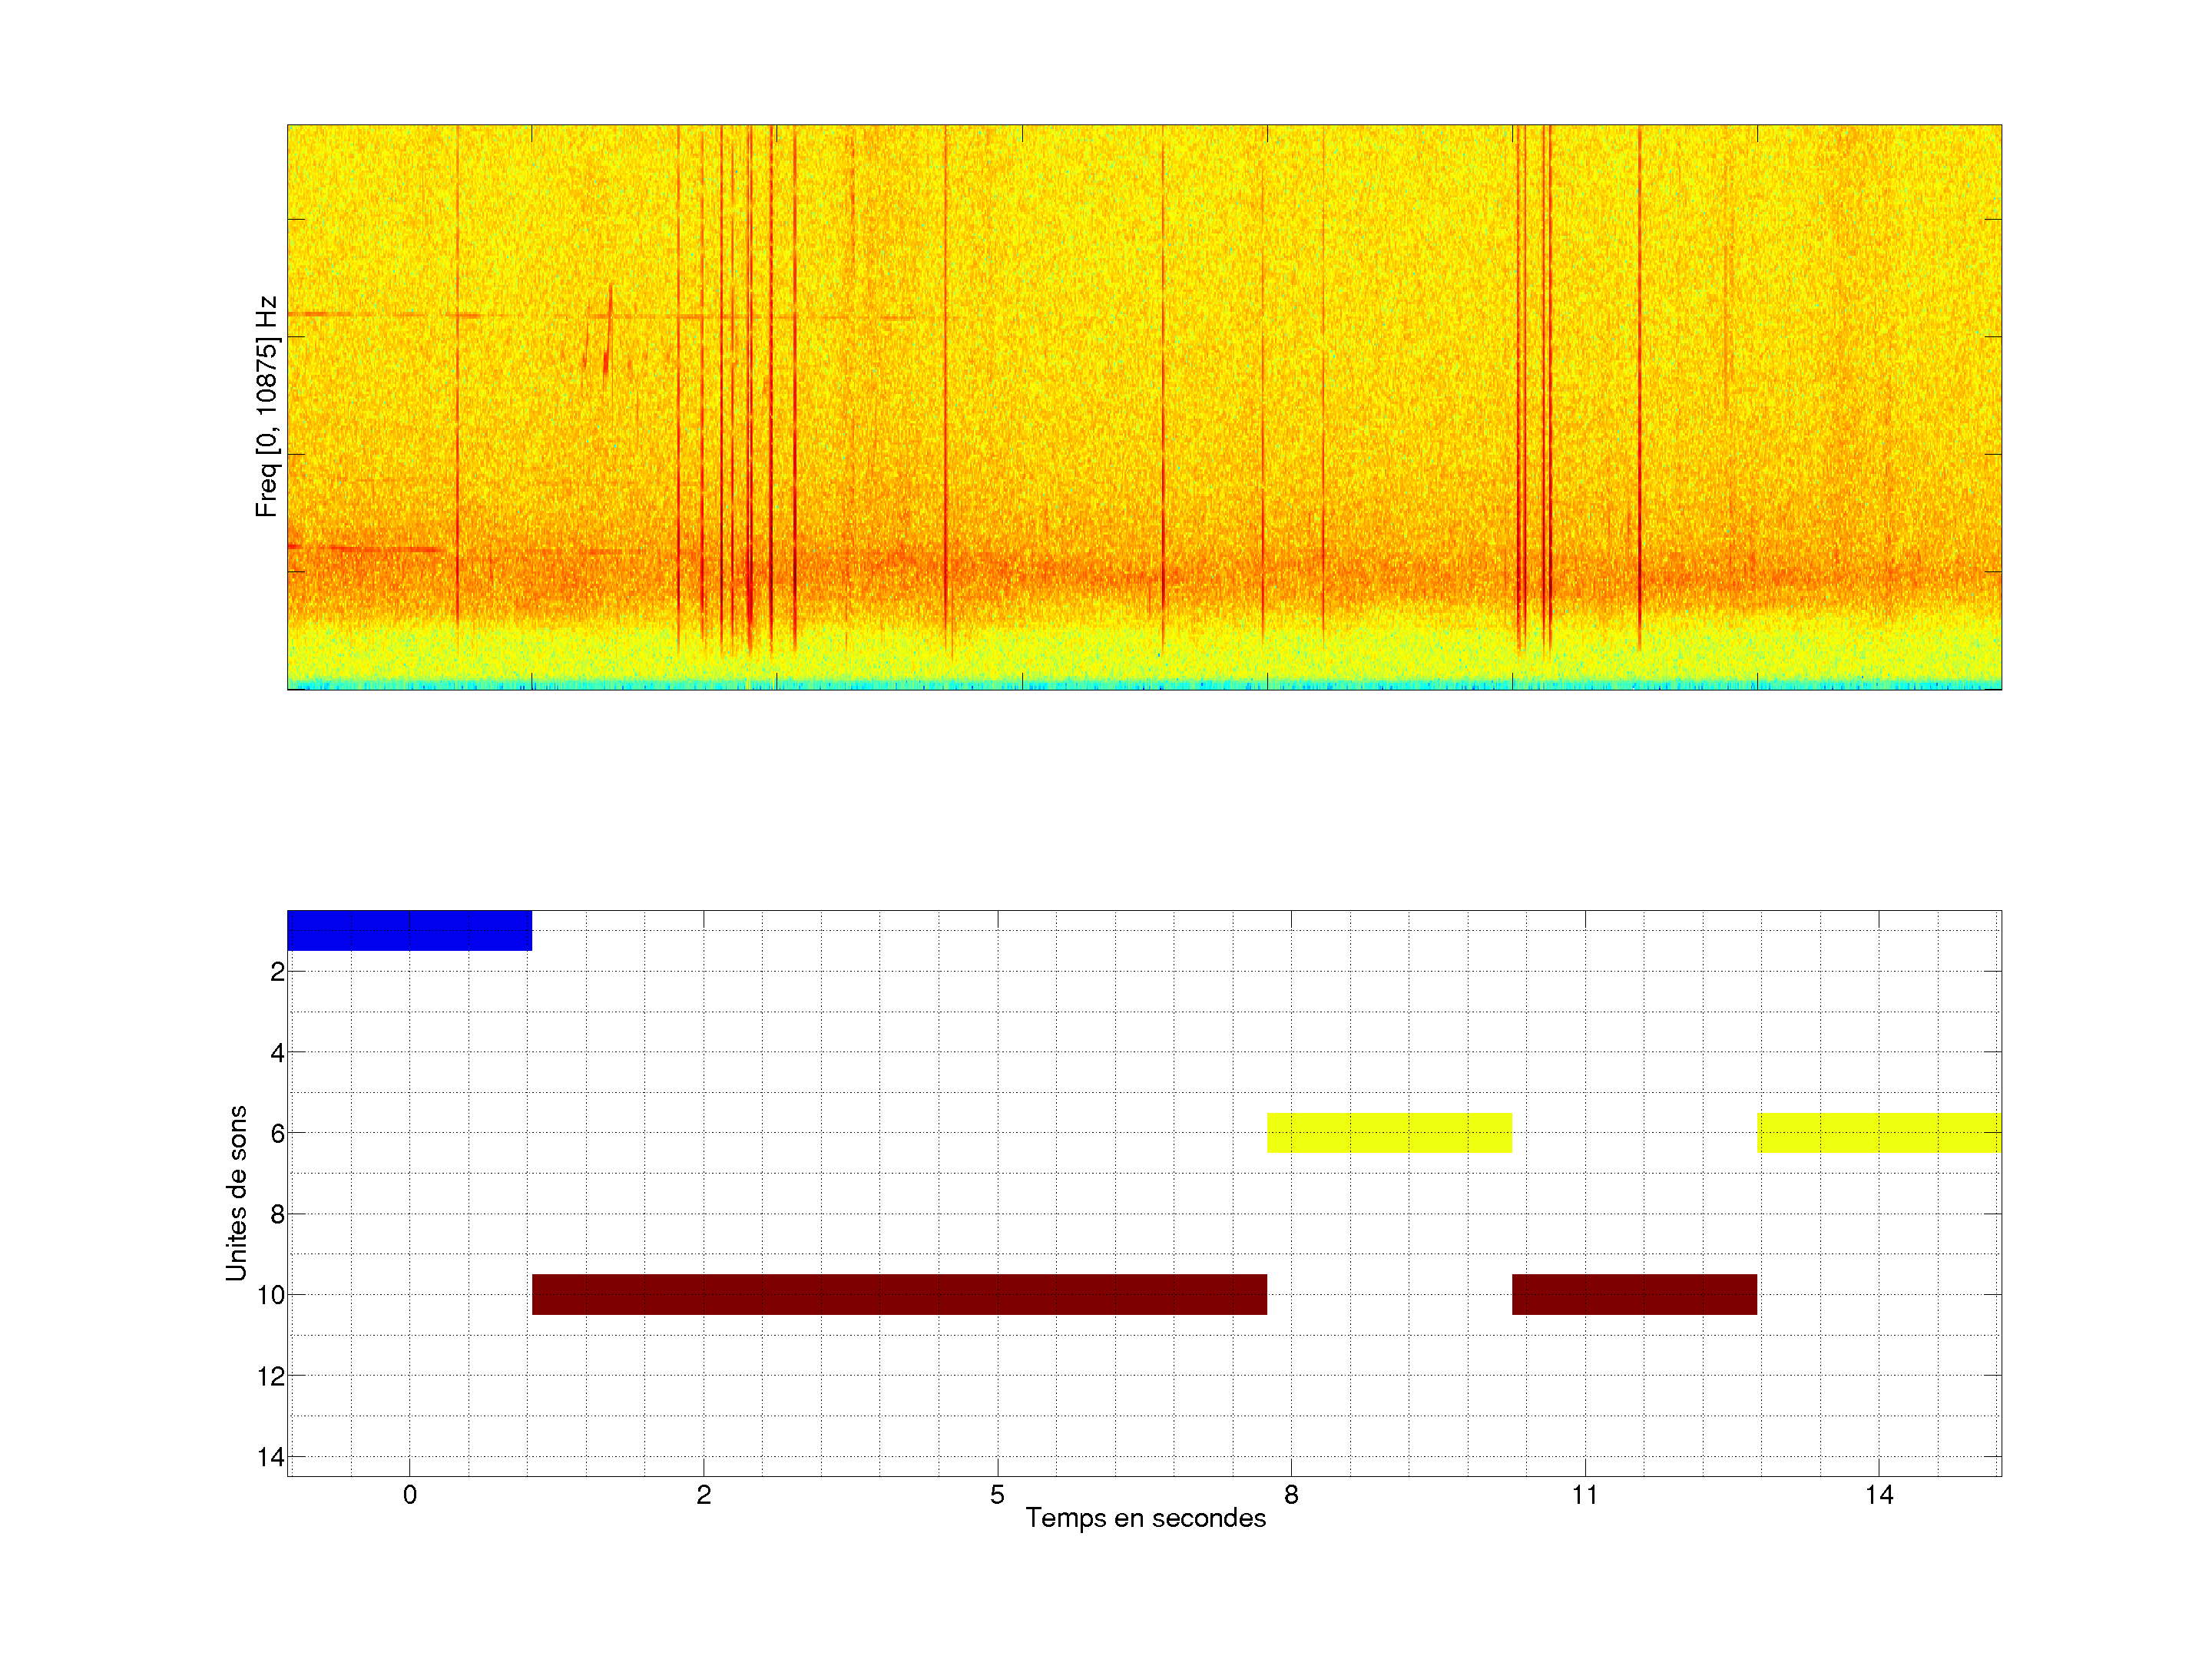This screenshot has height=1659, width=2212.
Task: Click the rightmost yellow bar near 14 seconds
Action: (1879, 1133)
